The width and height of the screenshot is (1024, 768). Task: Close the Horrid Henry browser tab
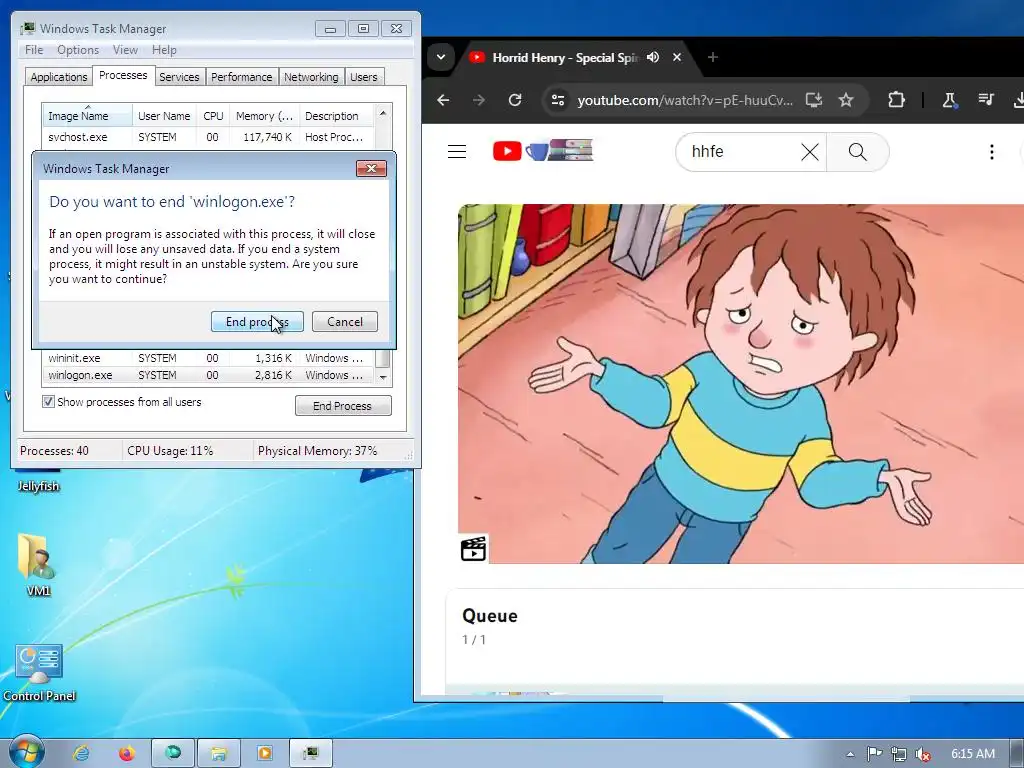(x=677, y=57)
